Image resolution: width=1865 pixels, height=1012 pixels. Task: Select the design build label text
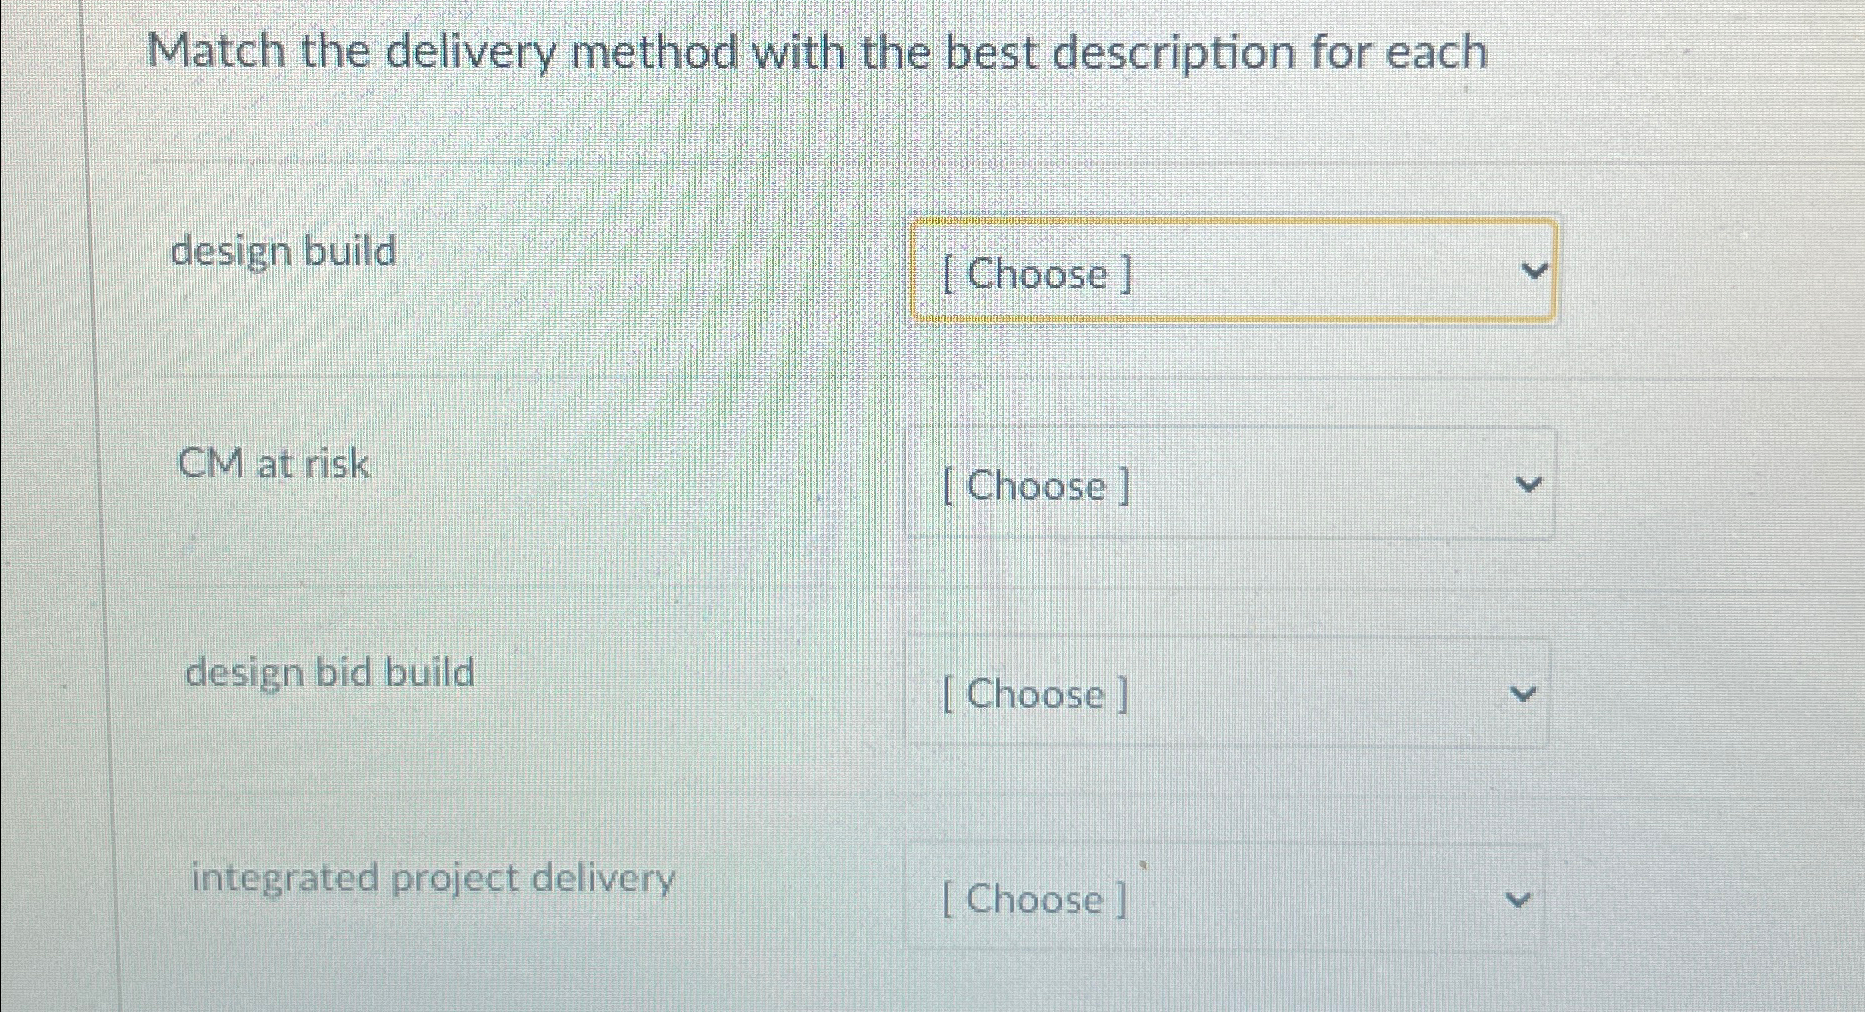click(283, 252)
